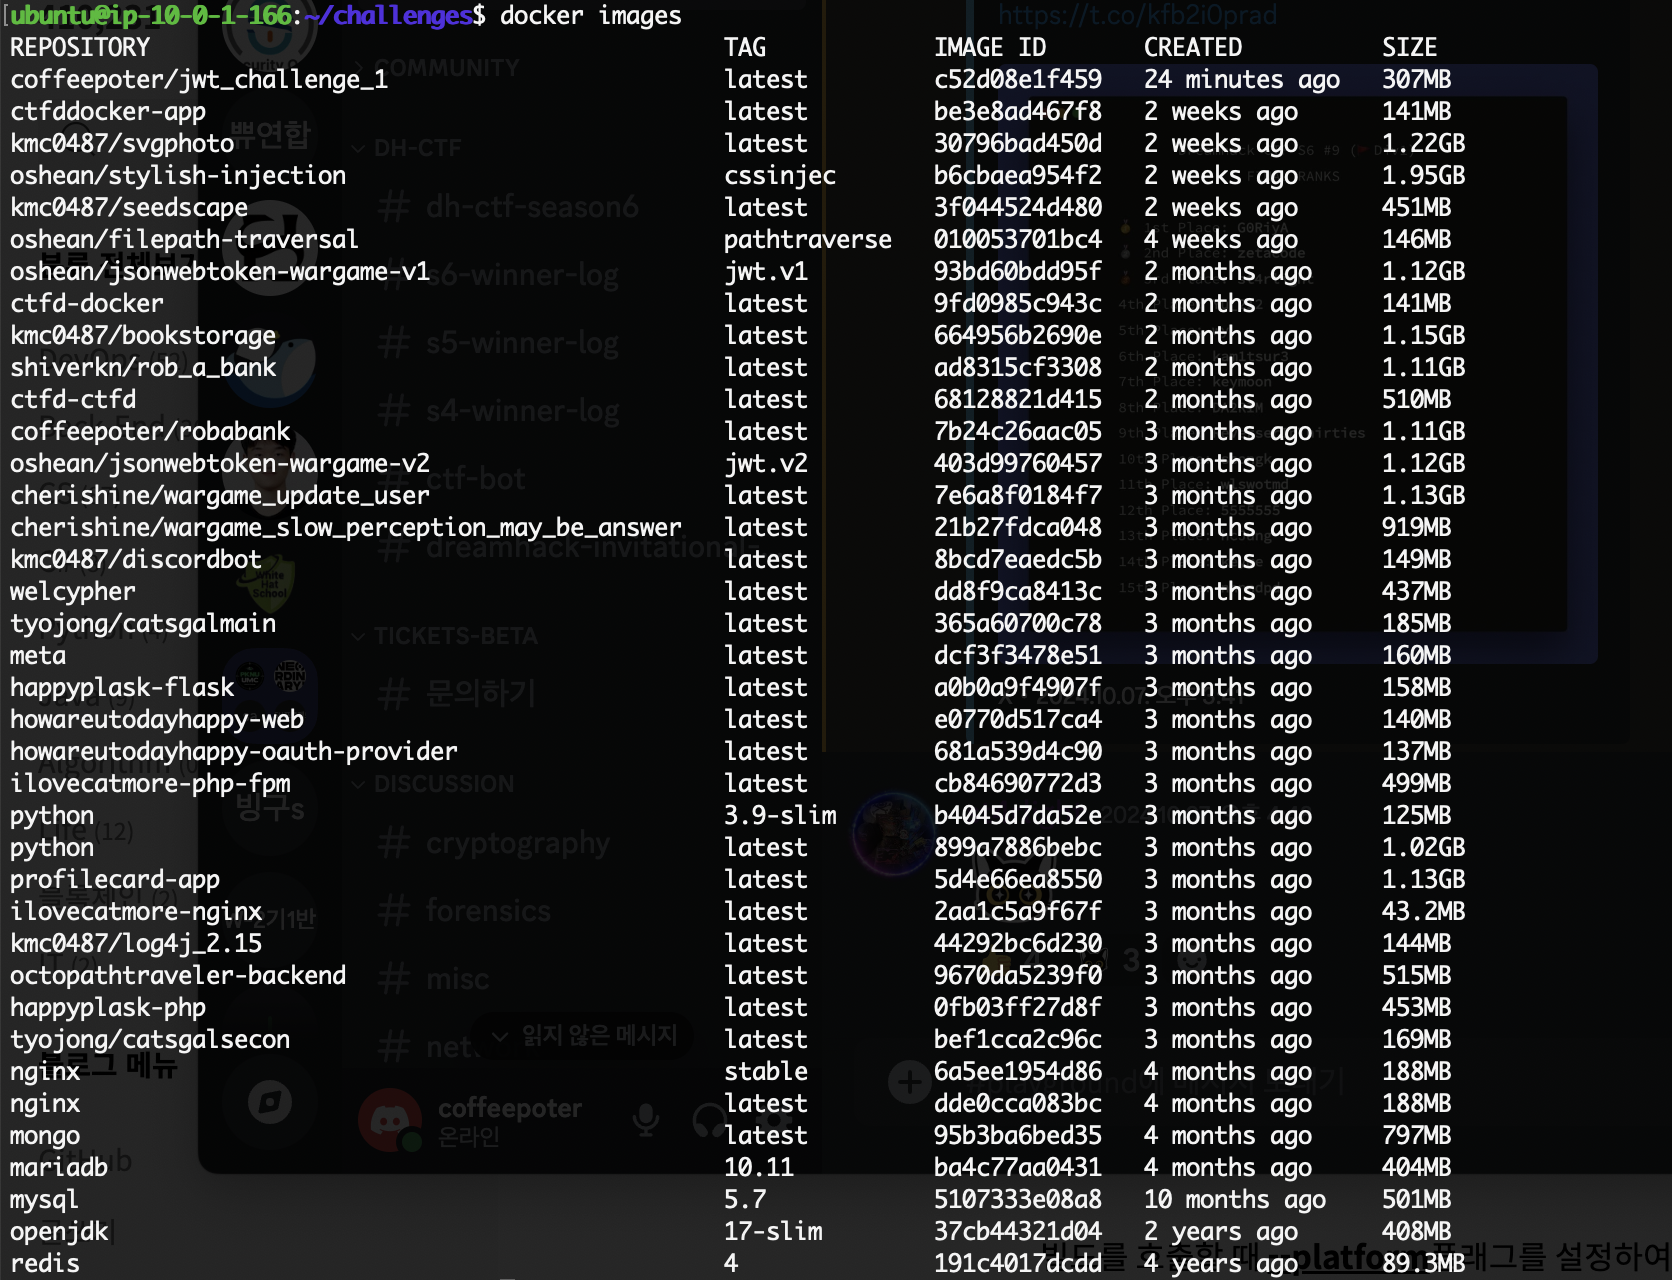This screenshot has width=1672, height=1280.
Task: Click the unread messages 읽지 않은 메시지 pill
Action: pos(584,1036)
